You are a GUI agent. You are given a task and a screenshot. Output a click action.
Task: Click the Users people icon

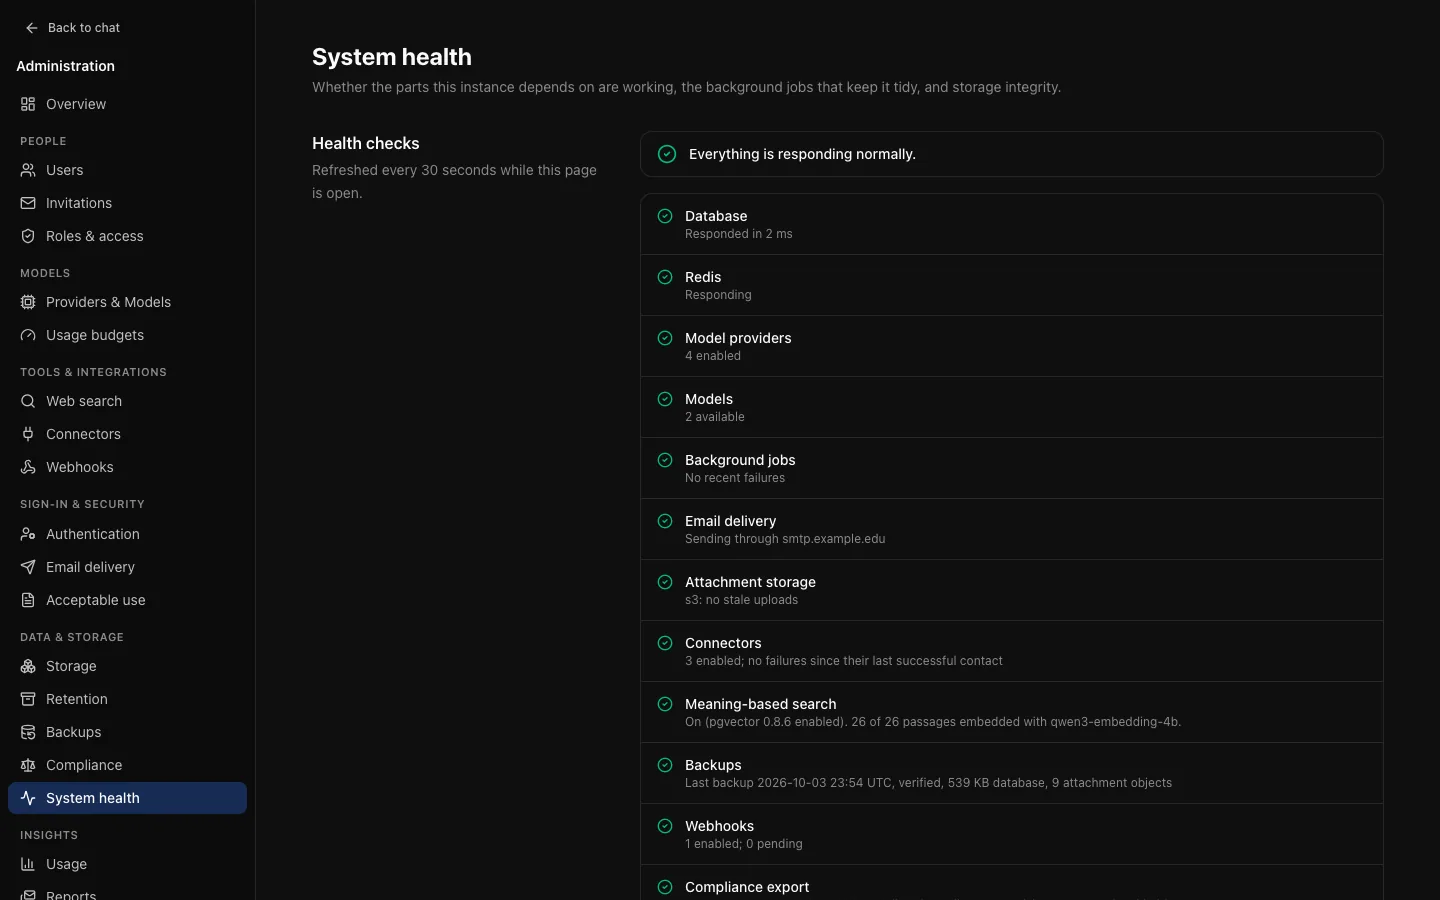tap(28, 170)
